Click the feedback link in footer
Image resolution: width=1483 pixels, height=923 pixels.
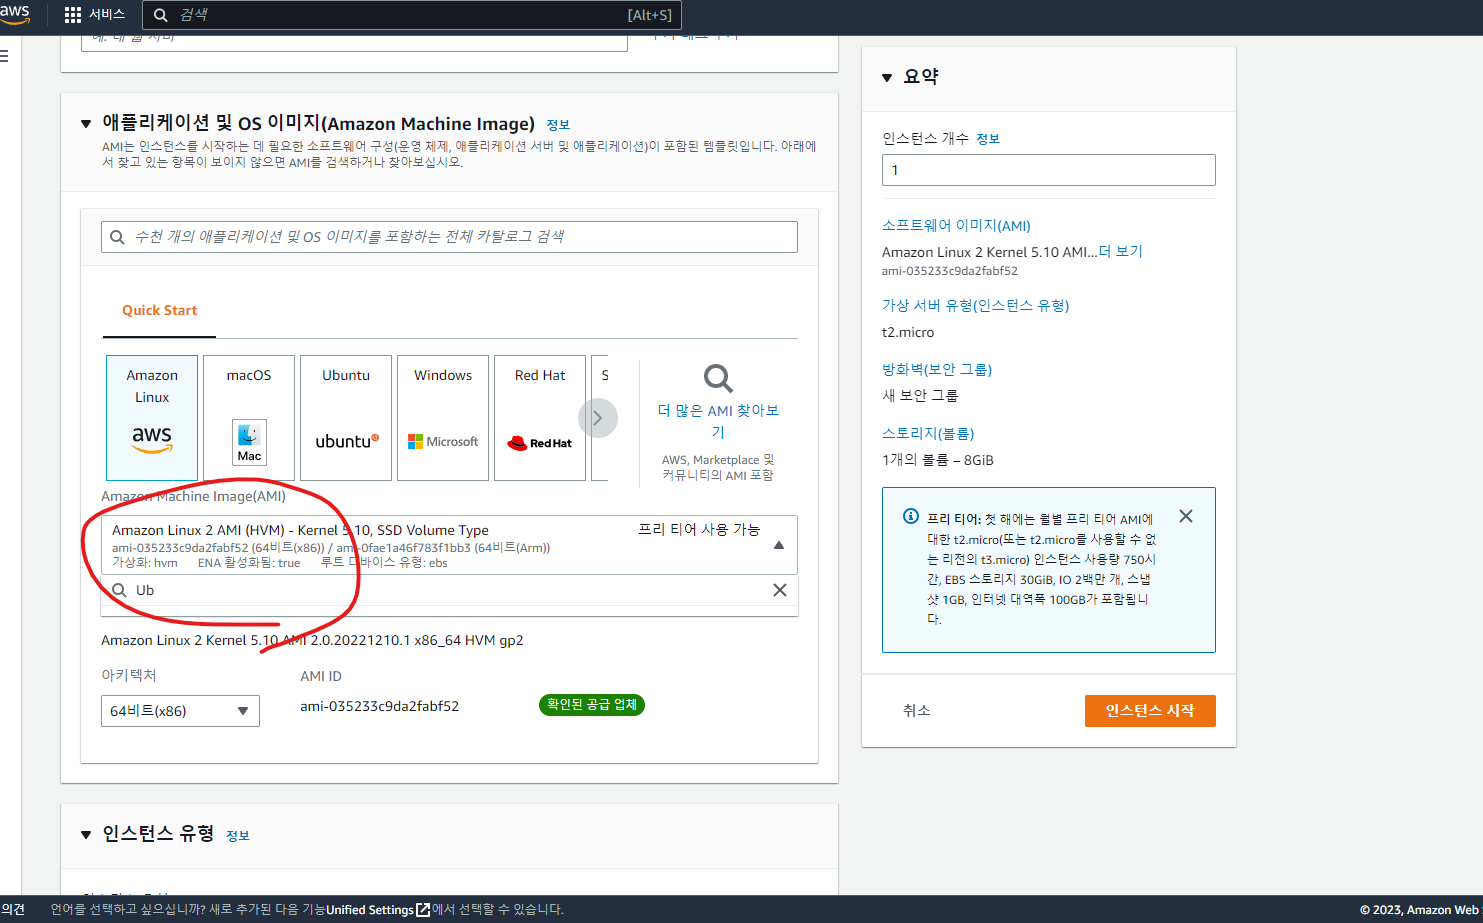[x=13, y=910]
